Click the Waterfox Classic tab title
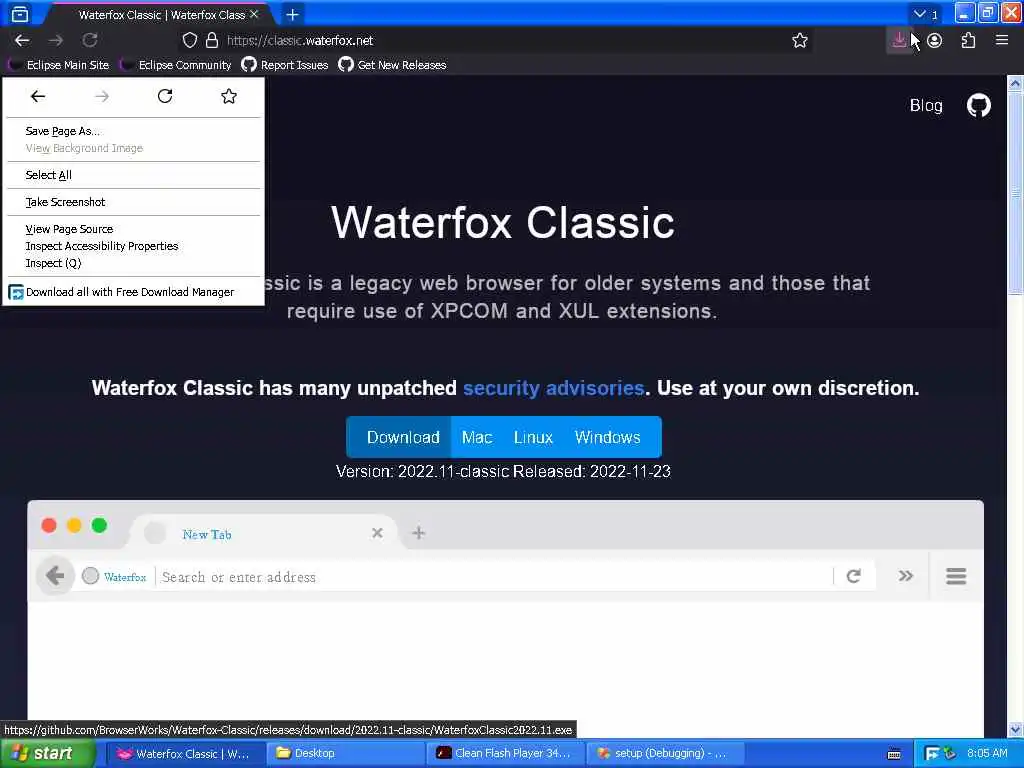Viewport: 1024px width, 768px height. [161, 14]
